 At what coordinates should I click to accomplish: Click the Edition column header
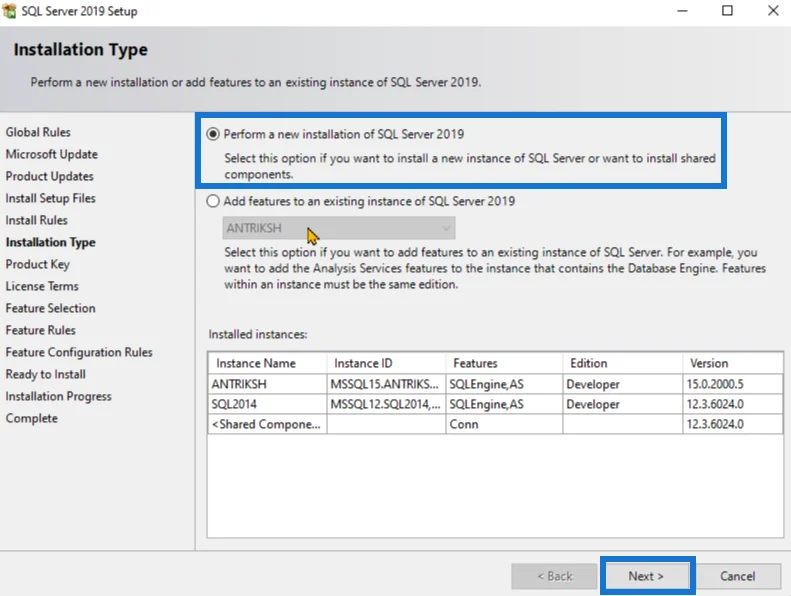point(623,363)
